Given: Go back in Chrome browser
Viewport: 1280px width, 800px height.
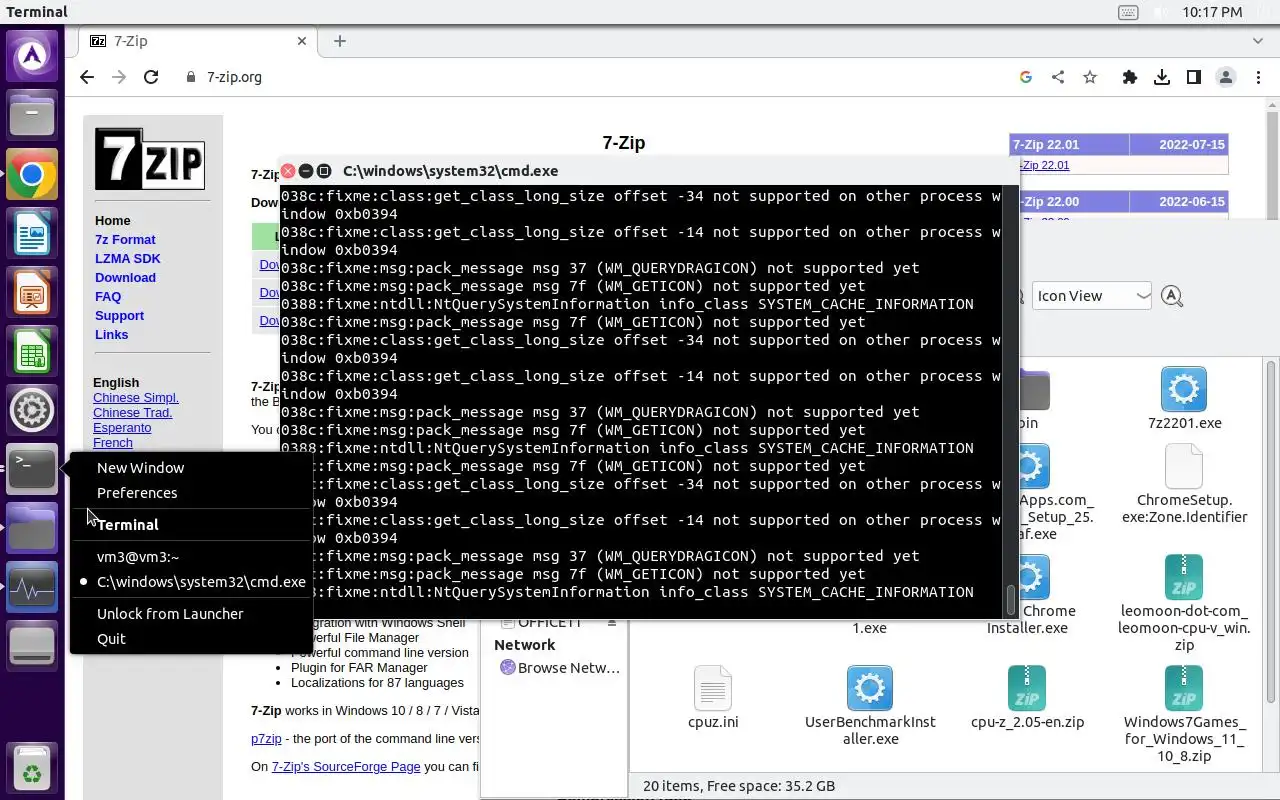Looking at the screenshot, I should click(x=87, y=77).
